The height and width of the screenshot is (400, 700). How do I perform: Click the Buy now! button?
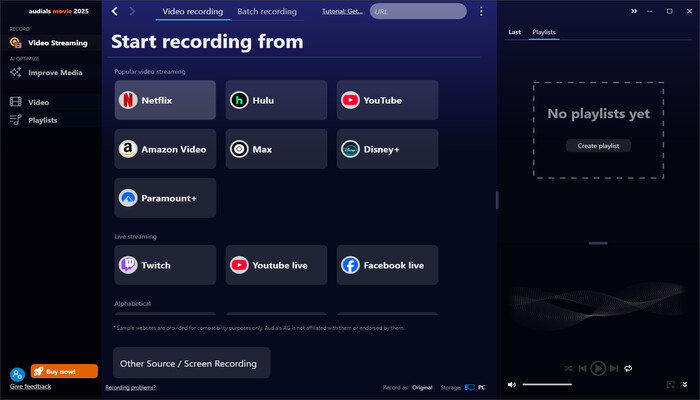(64, 371)
